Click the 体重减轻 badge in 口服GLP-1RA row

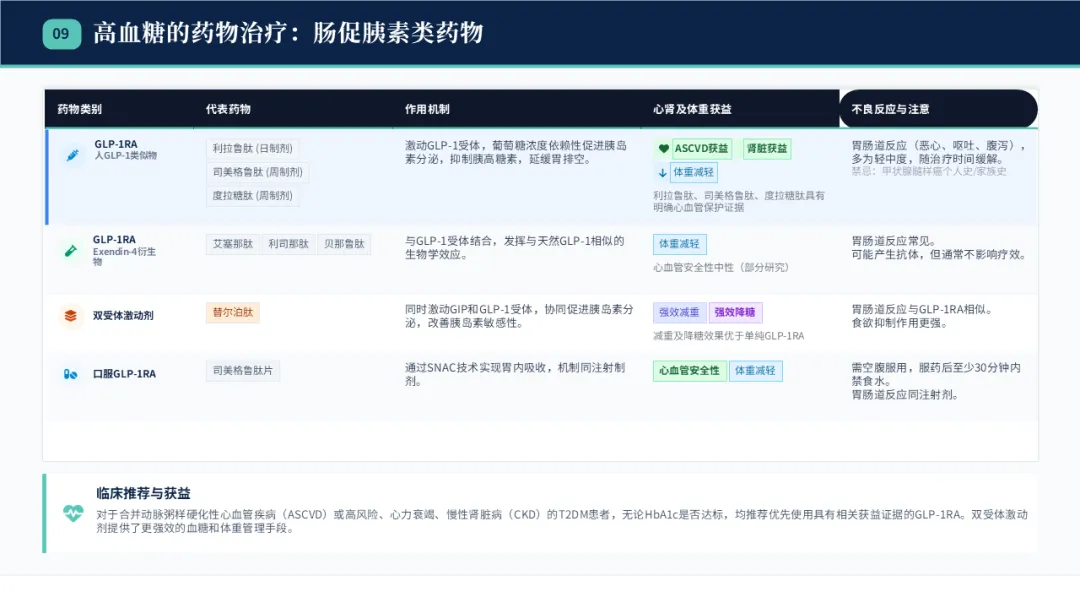pyautogui.click(x=755, y=370)
